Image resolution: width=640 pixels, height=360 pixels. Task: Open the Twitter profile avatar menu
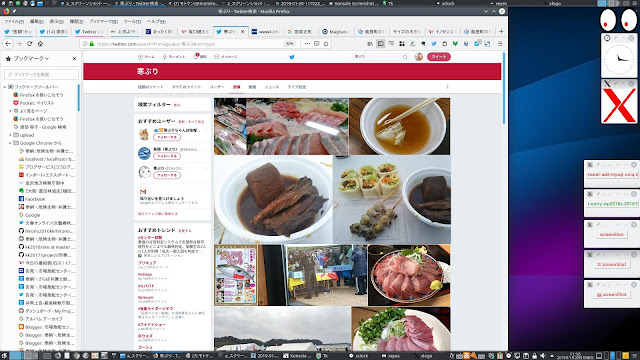(x=419, y=57)
